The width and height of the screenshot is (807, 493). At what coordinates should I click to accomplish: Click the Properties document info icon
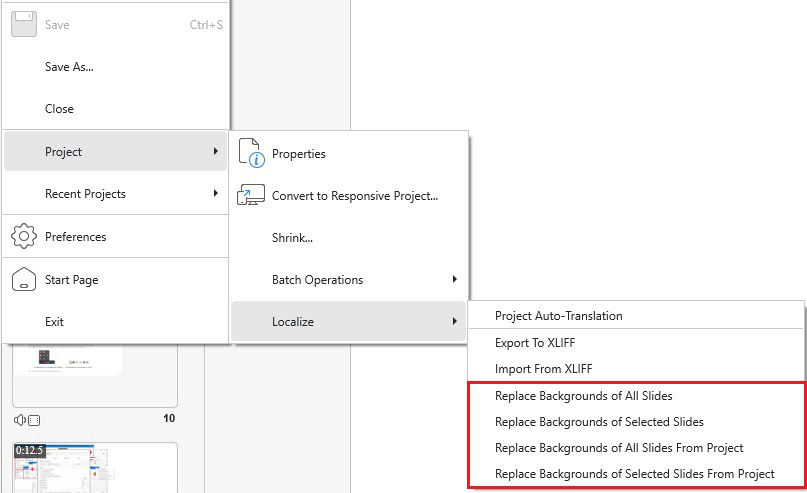tap(250, 154)
